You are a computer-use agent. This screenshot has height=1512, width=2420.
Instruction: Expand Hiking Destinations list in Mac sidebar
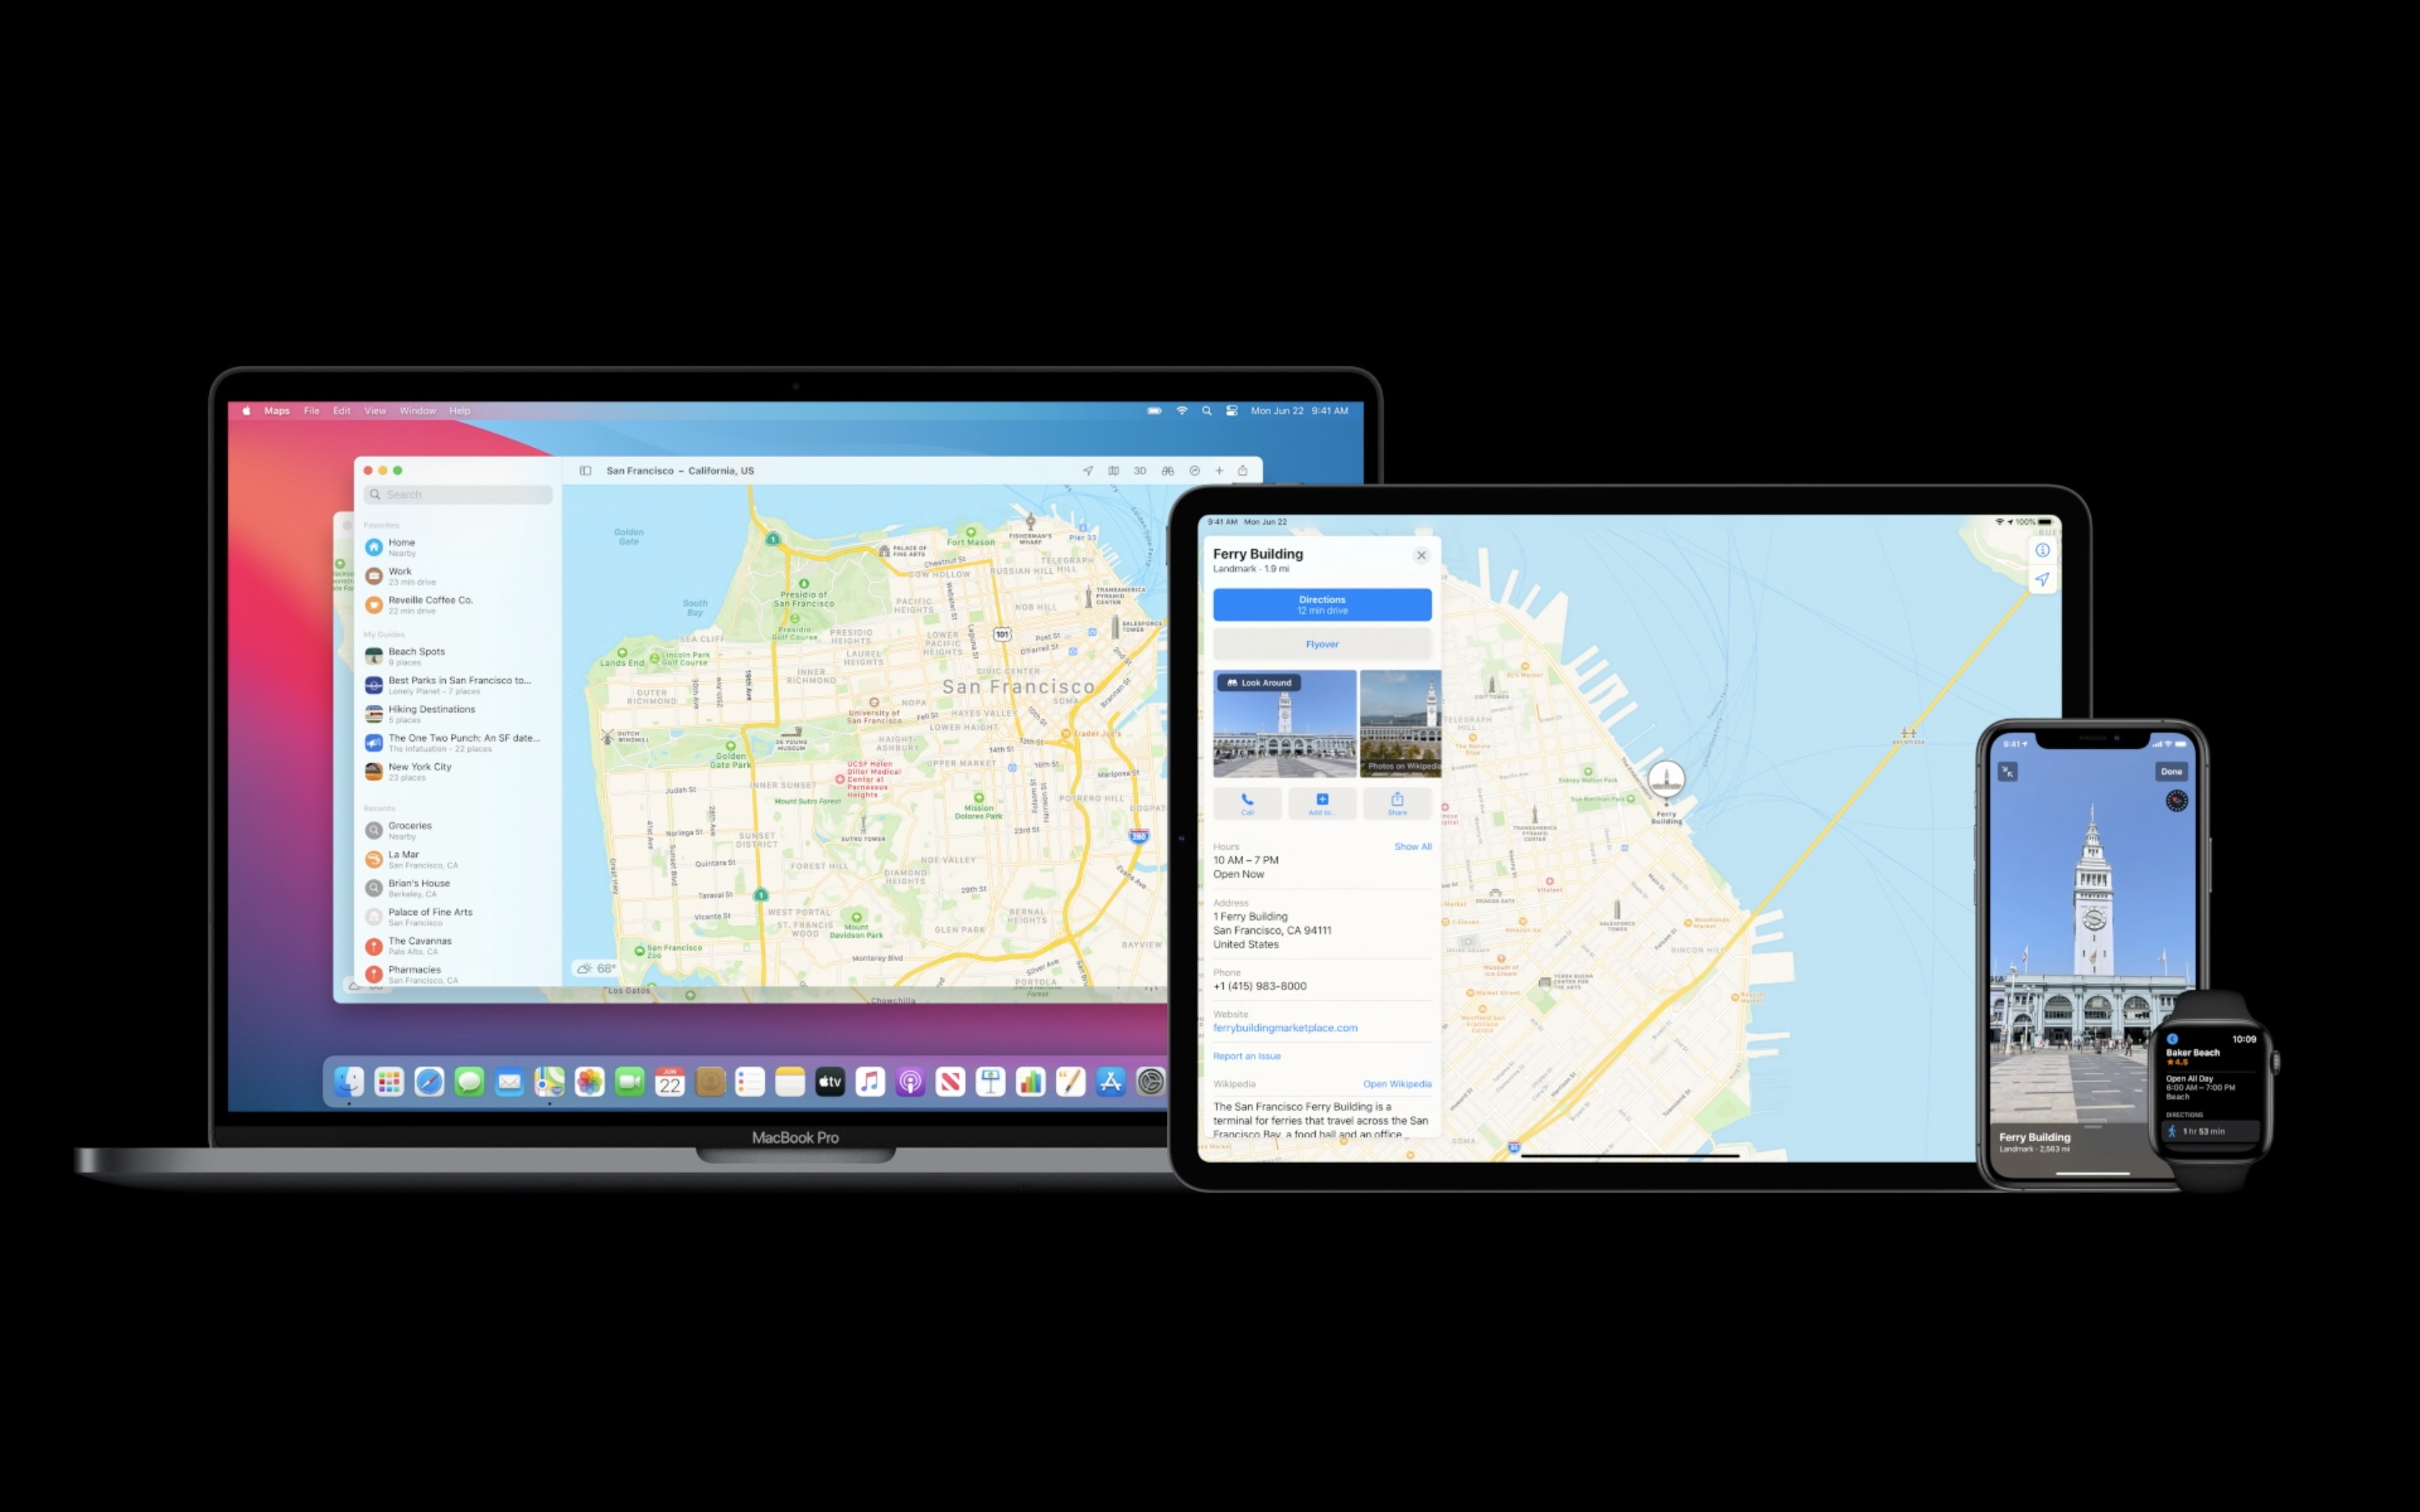point(444,713)
